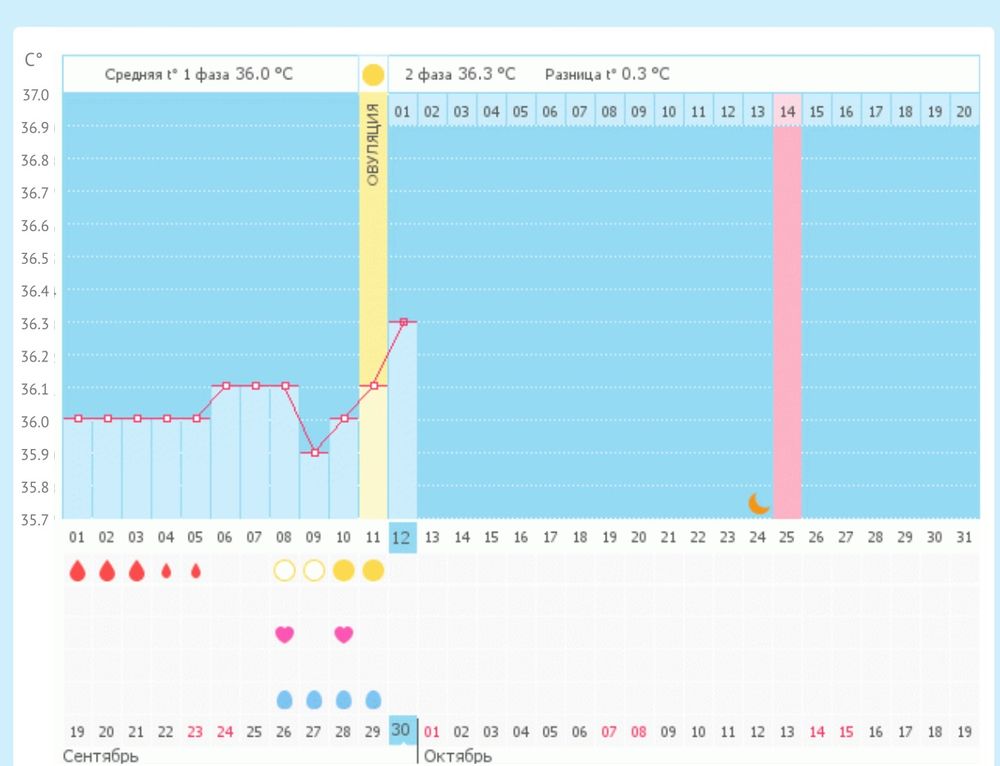
Task: Select the highlighted cycle day 12 label
Action: tap(402, 537)
